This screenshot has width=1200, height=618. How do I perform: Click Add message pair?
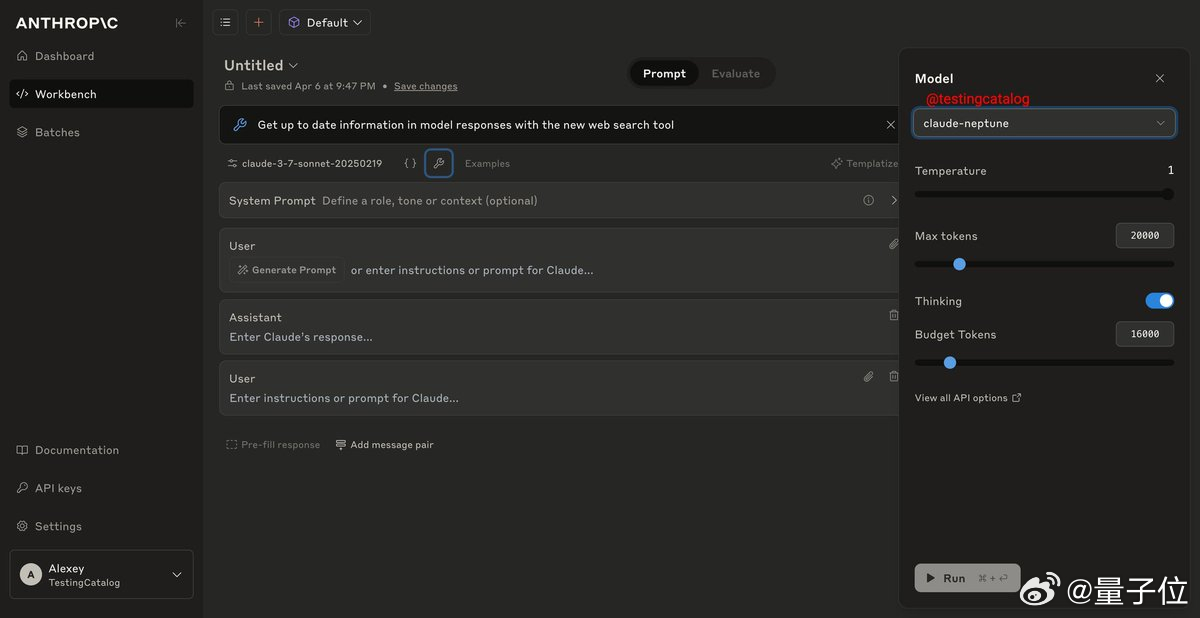(384, 445)
